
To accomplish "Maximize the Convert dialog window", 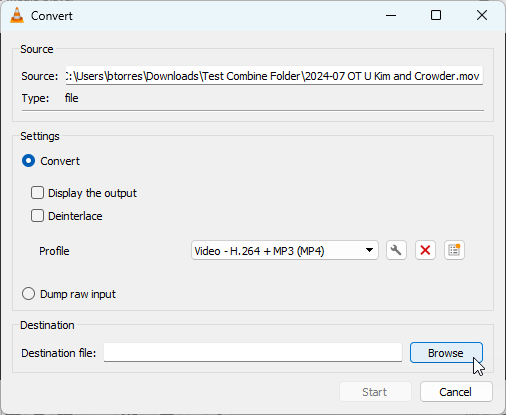I will (436, 15).
